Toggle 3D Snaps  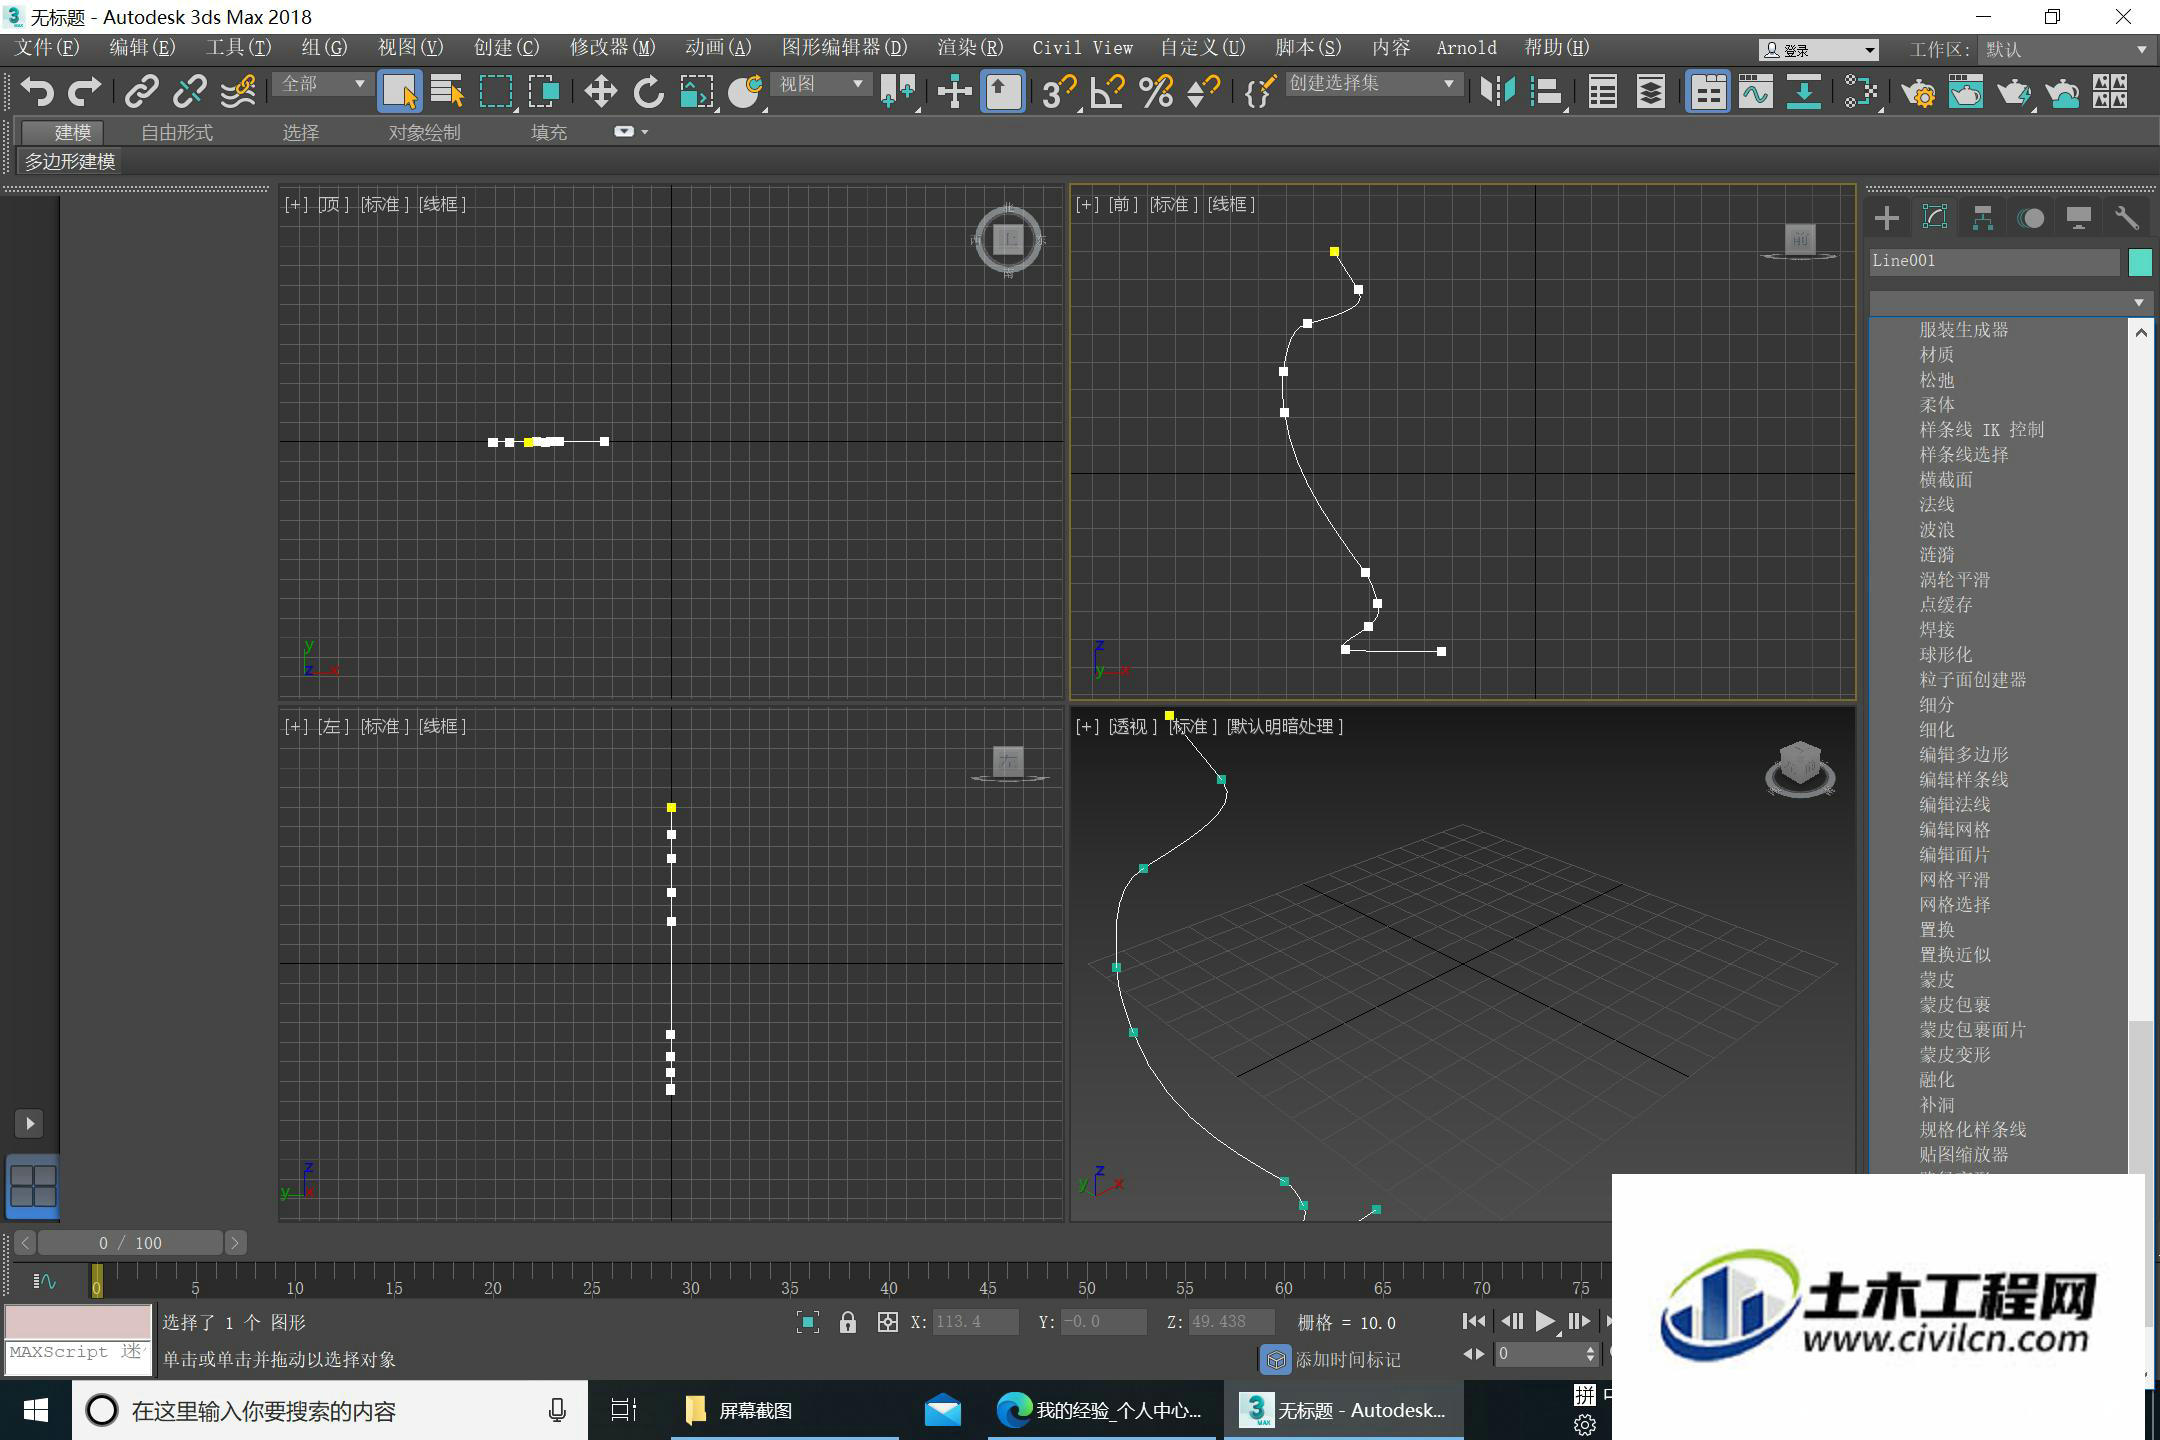1059,92
